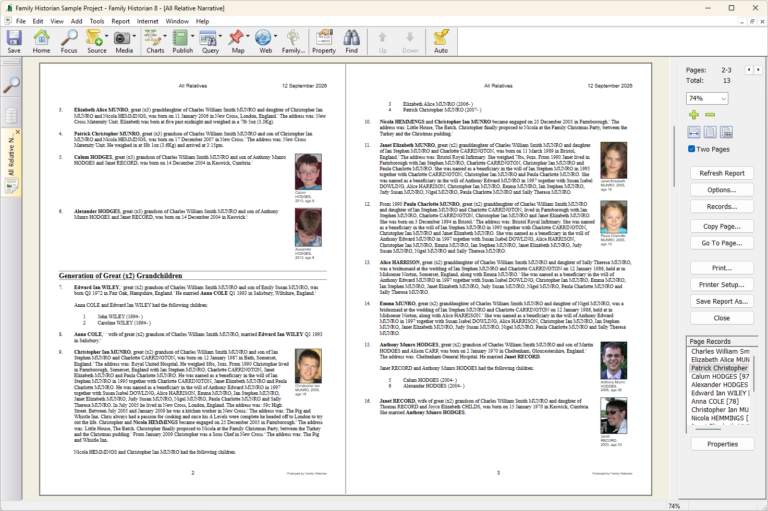
Task: Select fit-to-width page view icon
Action: point(694,132)
